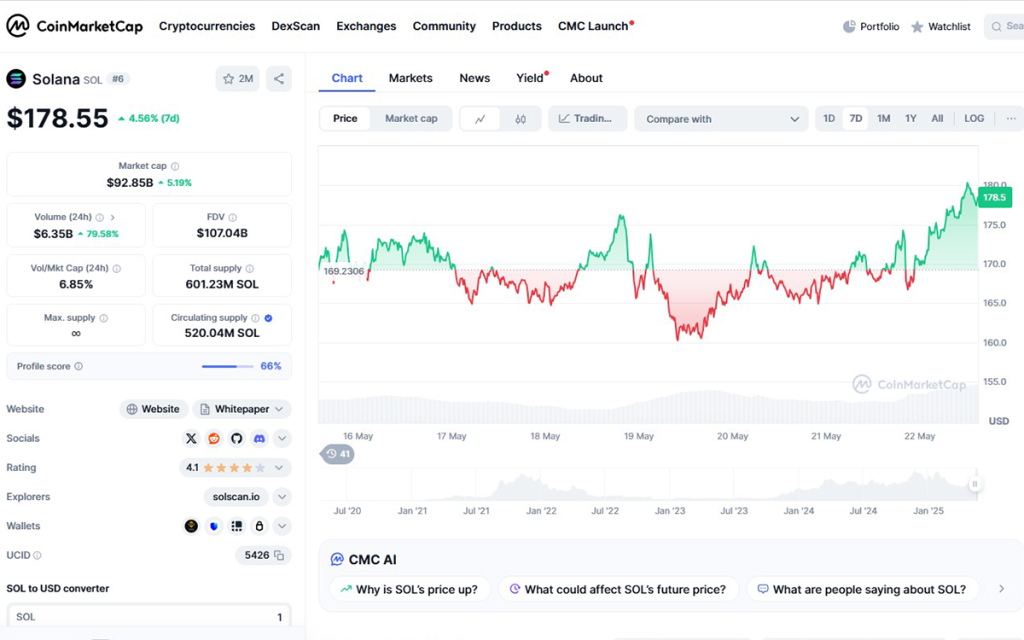Open the Cryptocurrencies menu
1024x640 pixels.
(x=207, y=26)
